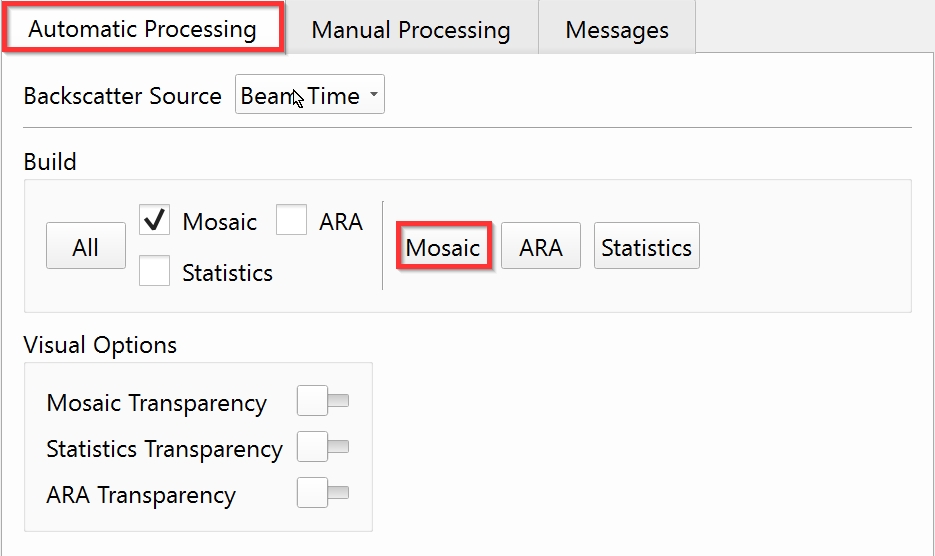
Task: Open the Messages tab
Action: click(616, 30)
